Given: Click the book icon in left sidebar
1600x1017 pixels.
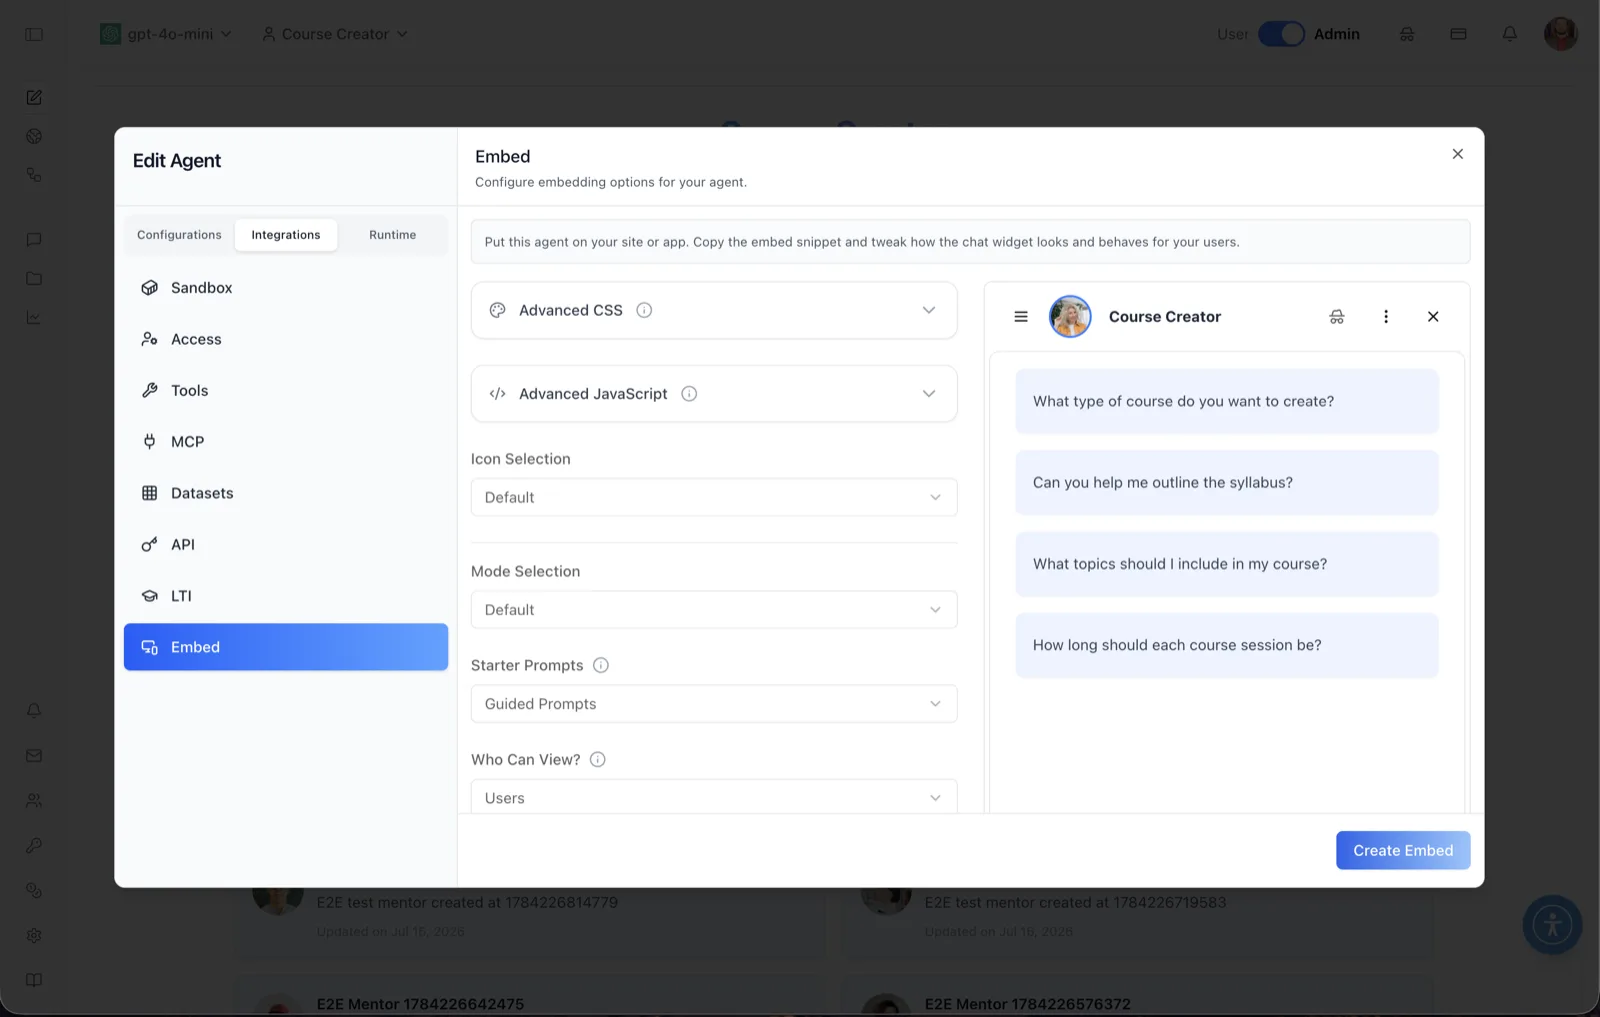Looking at the screenshot, I should click(34, 981).
